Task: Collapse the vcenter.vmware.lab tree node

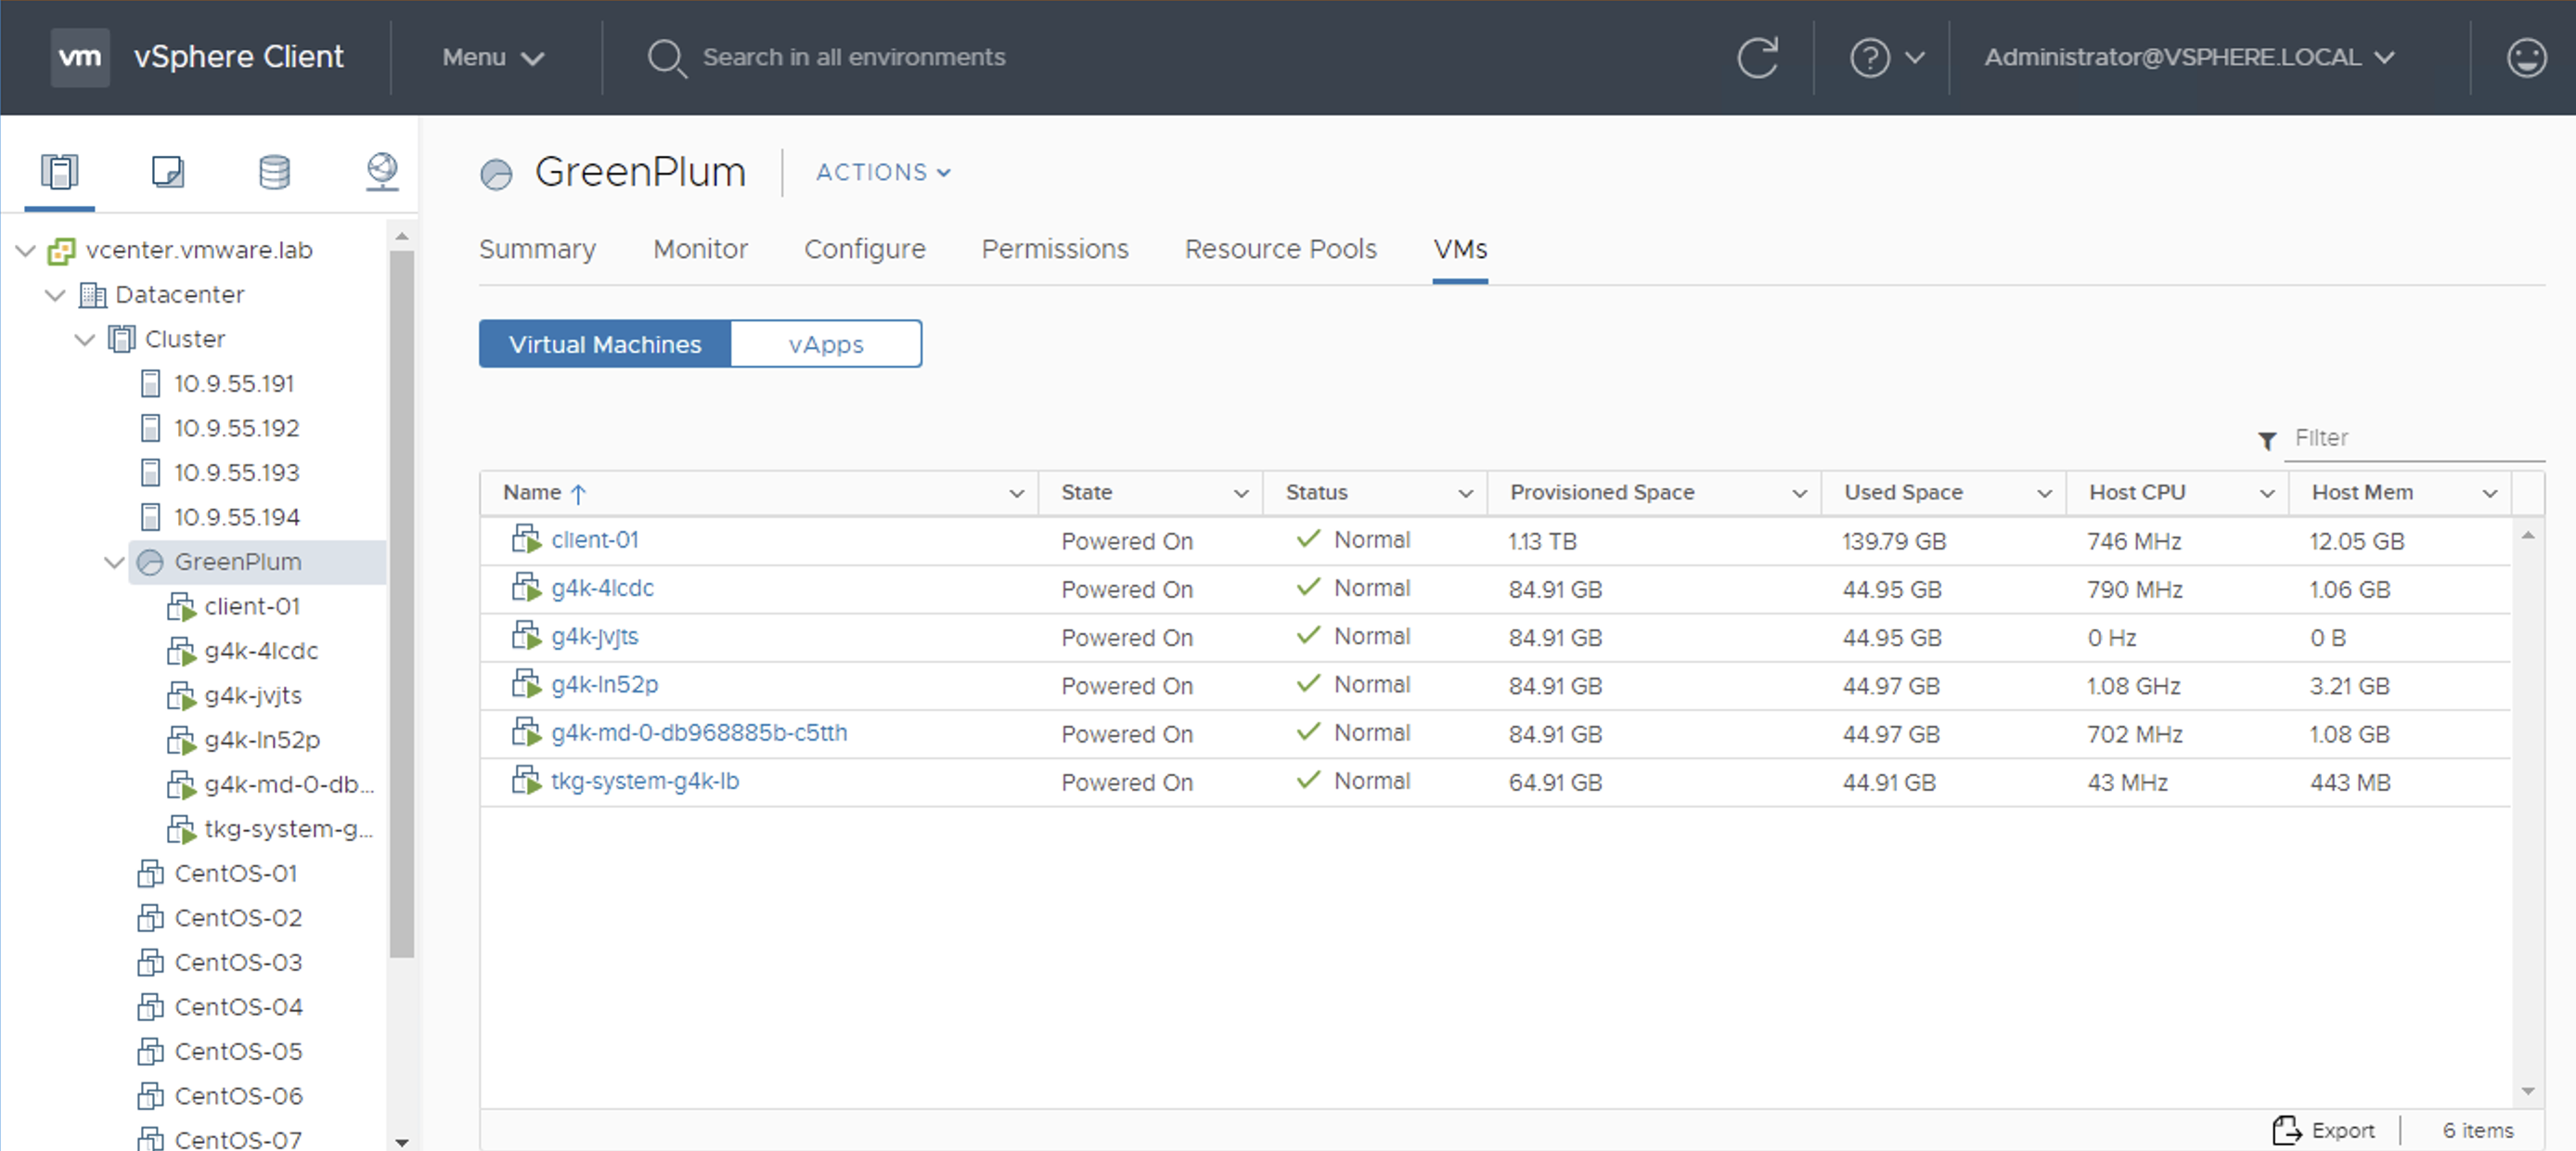Action: (x=26, y=250)
